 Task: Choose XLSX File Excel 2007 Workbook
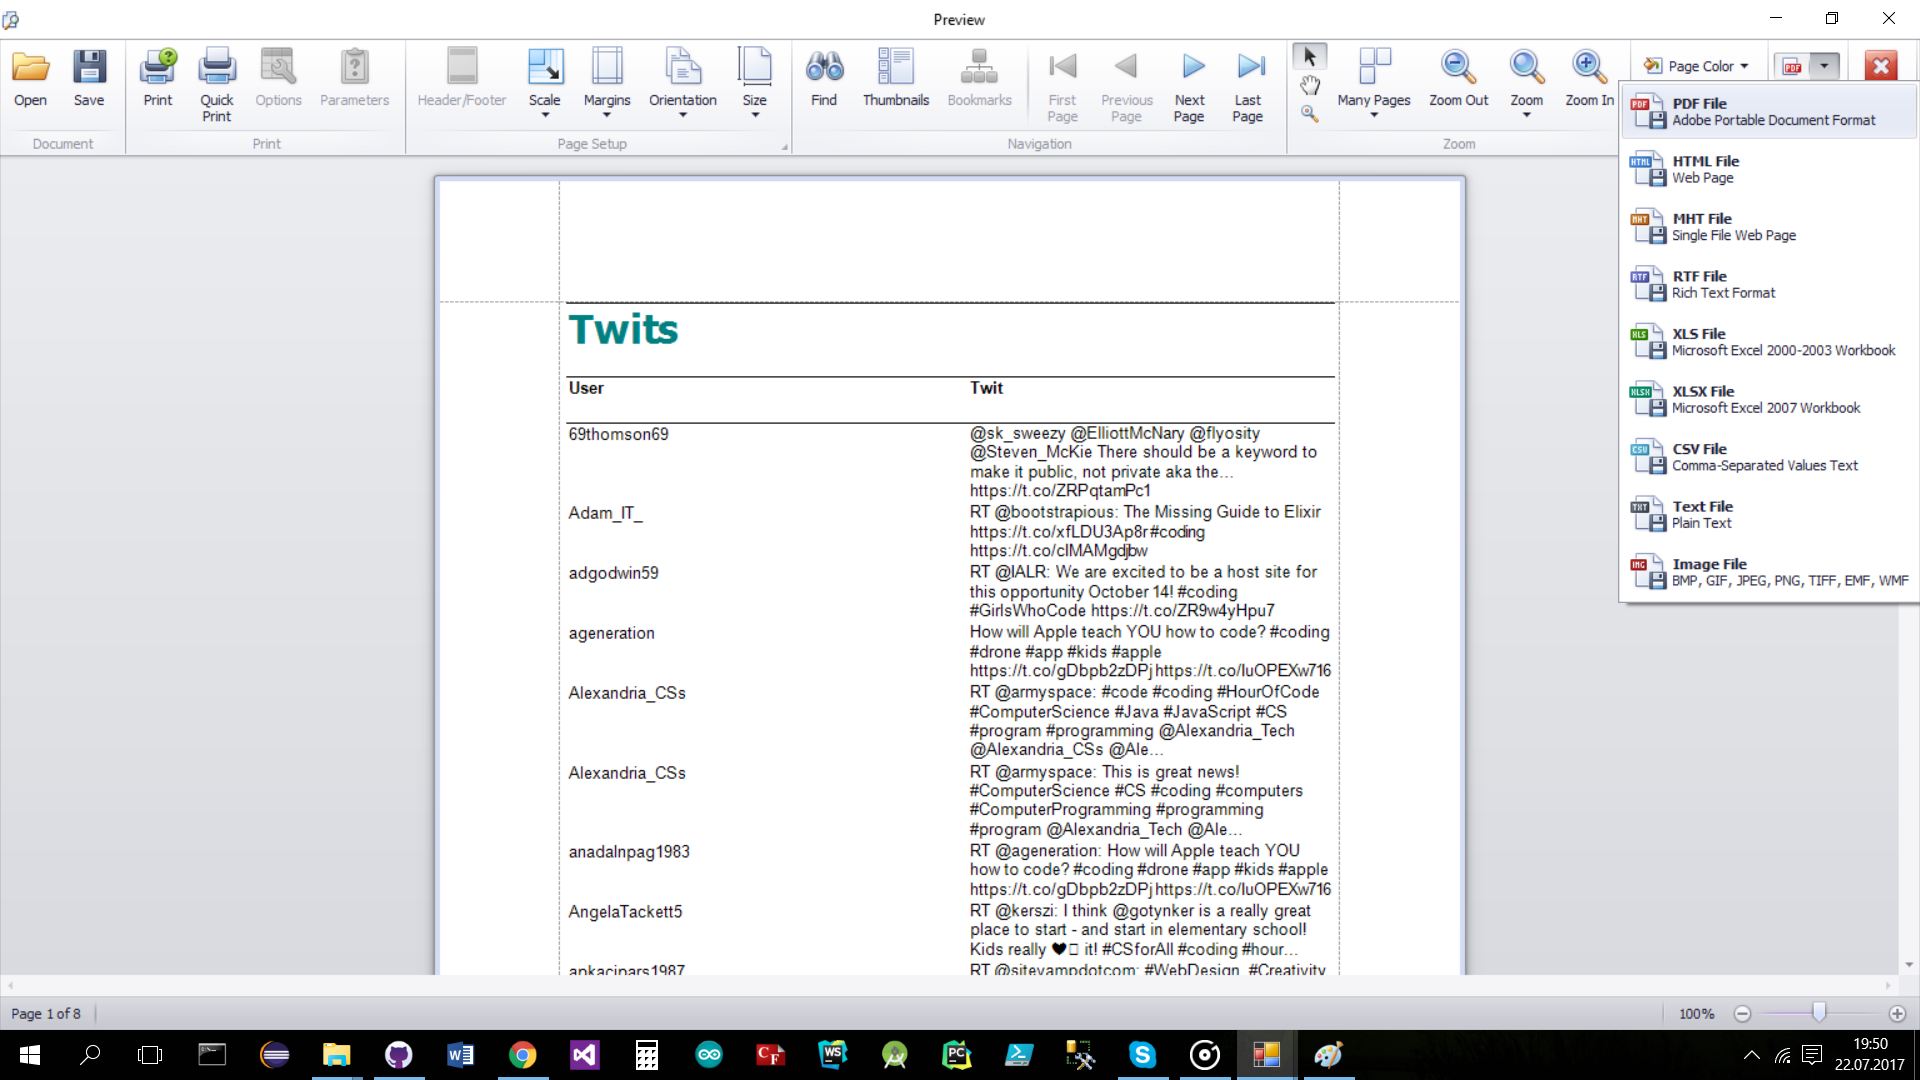pyautogui.click(x=1768, y=400)
